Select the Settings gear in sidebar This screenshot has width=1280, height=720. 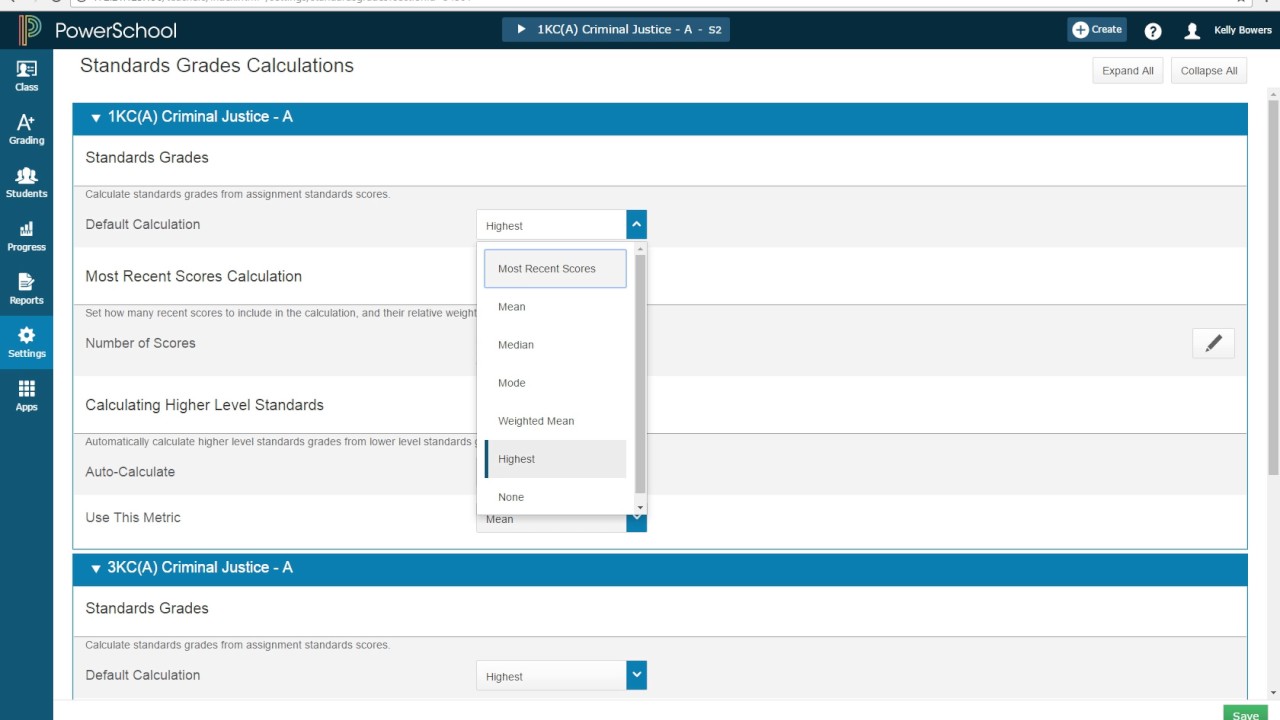pos(27,343)
